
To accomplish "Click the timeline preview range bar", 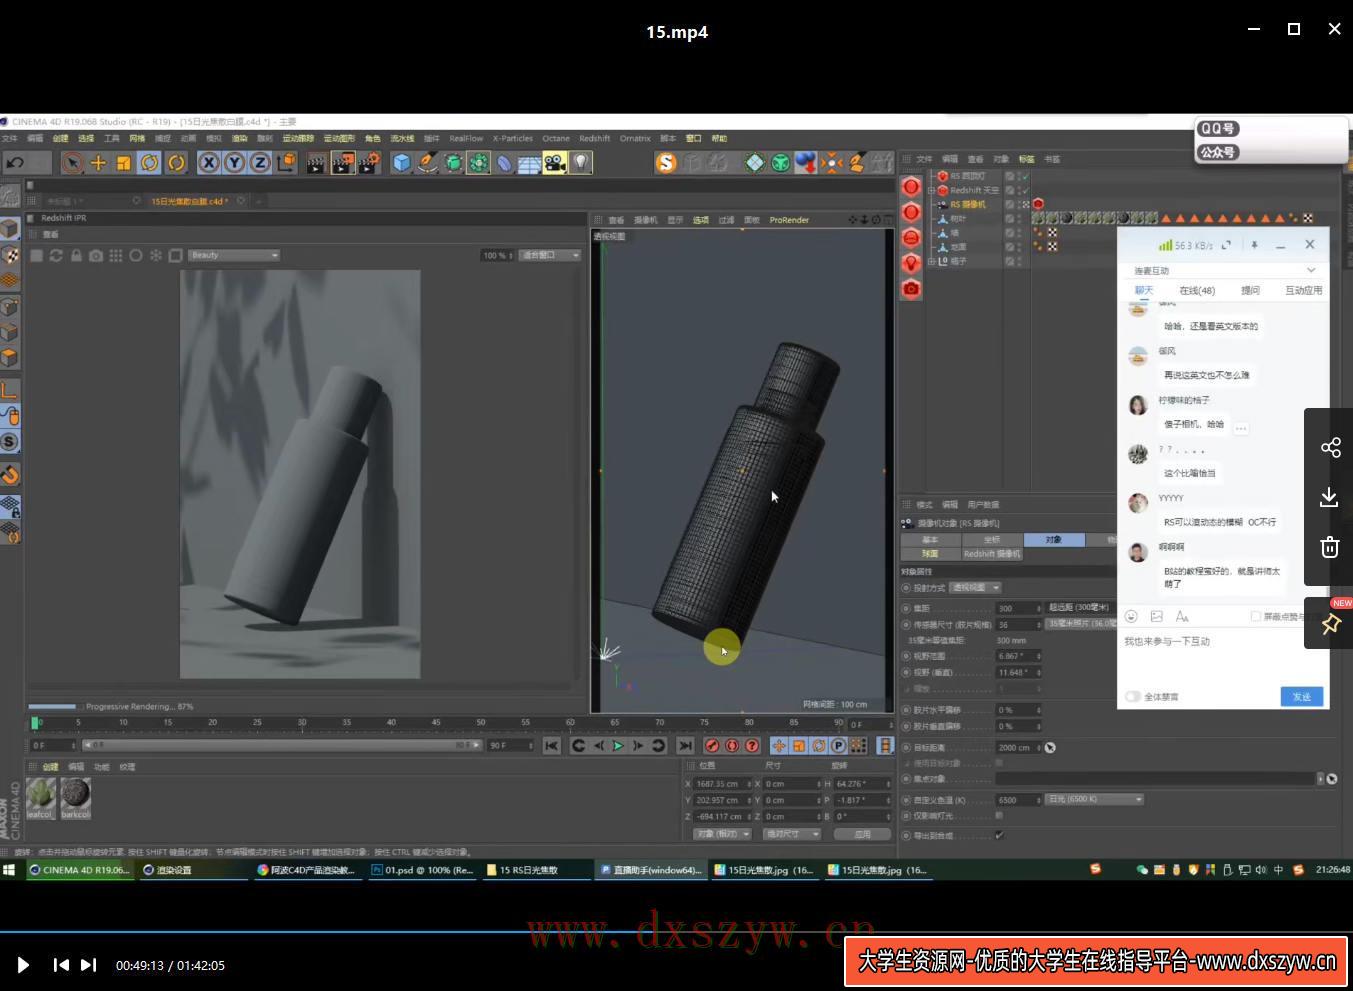I will (x=280, y=745).
